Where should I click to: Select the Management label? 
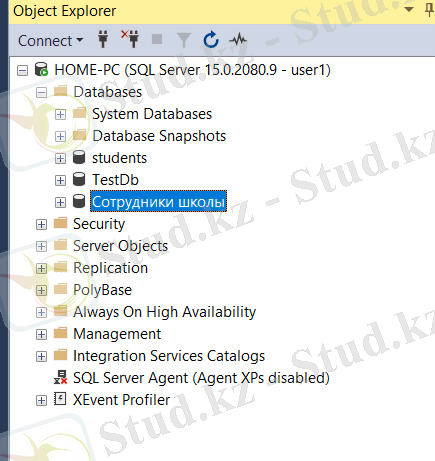(x=117, y=334)
